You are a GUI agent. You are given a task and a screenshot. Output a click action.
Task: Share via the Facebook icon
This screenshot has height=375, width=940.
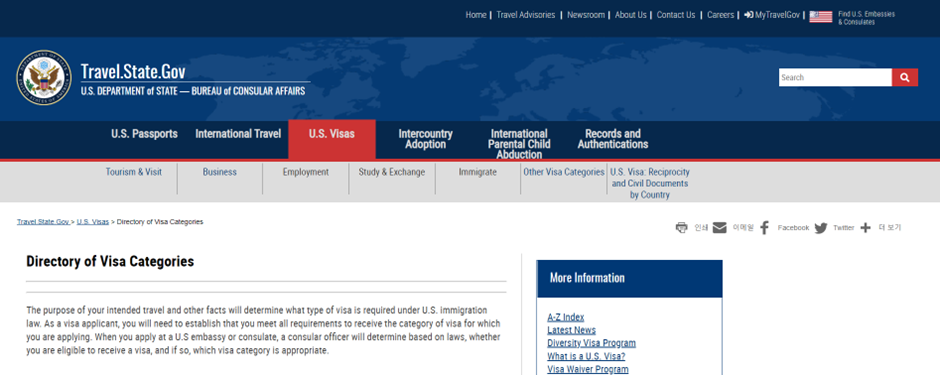(x=764, y=228)
